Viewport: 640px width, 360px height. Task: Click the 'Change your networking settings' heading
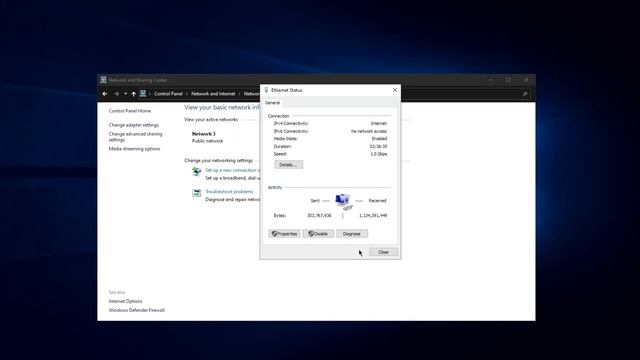coord(218,161)
